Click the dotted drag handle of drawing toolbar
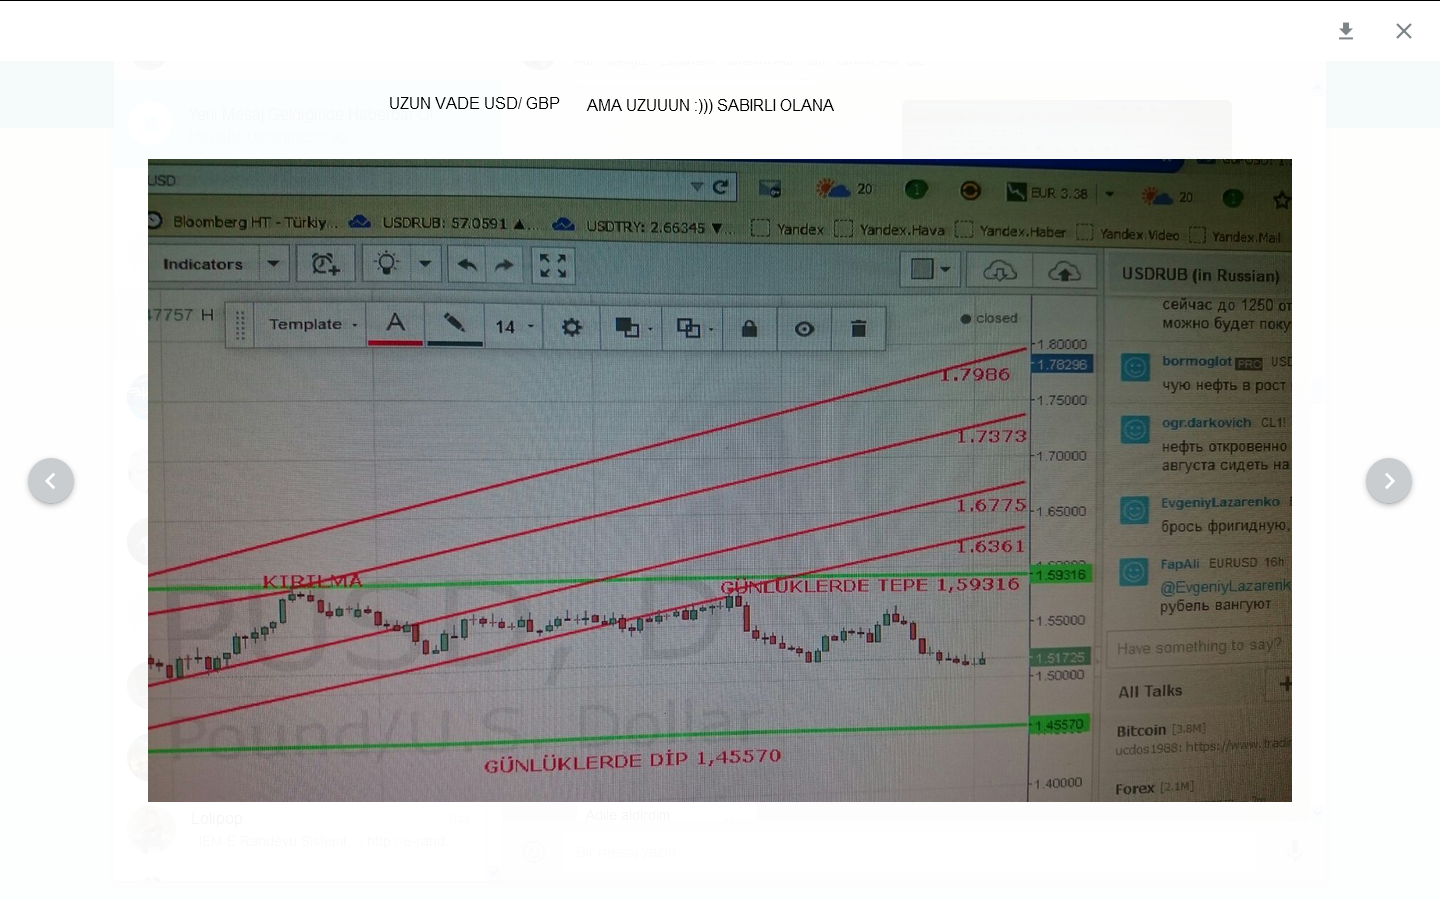The image size is (1440, 900). pos(240,325)
